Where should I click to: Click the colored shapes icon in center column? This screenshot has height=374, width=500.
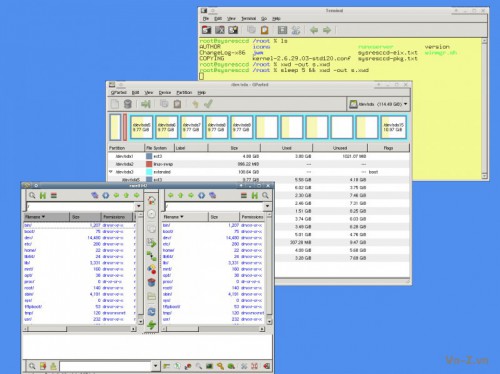(151, 269)
